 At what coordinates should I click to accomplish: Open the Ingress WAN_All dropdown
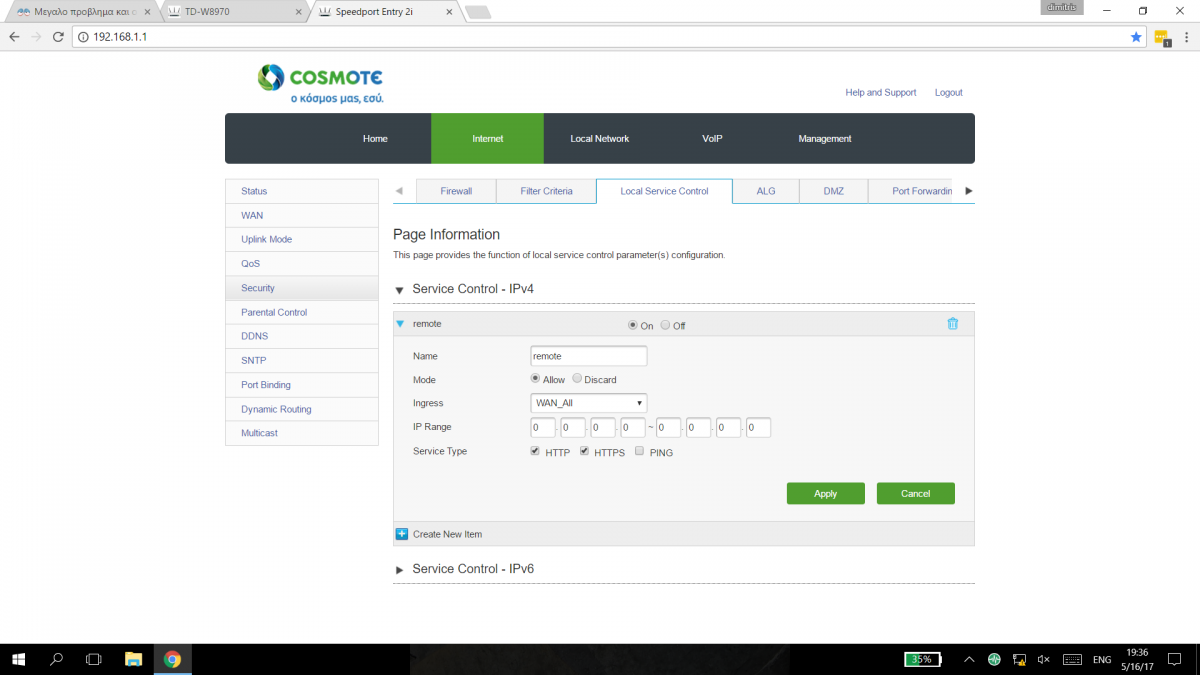(589, 403)
